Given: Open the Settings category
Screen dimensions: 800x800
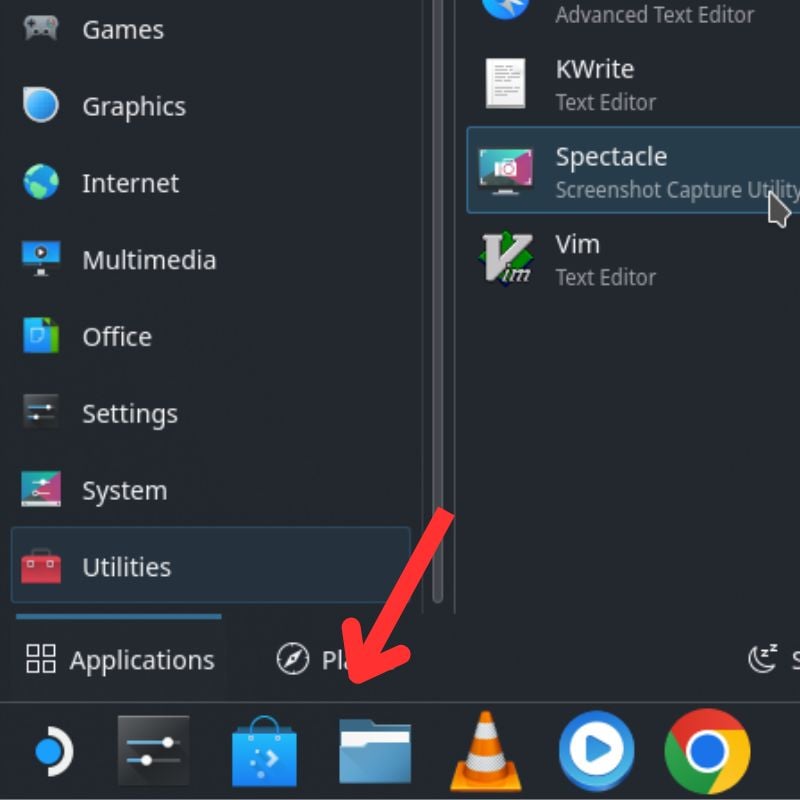Looking at the screenshot, I should click(210, 413).
